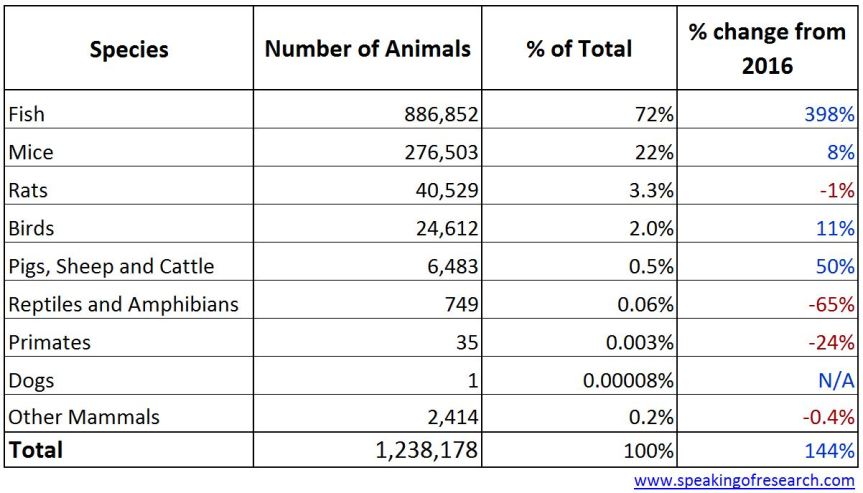Open the www.speakingofresearch.com link
The image size is (863, 493).
pos(744,481)
